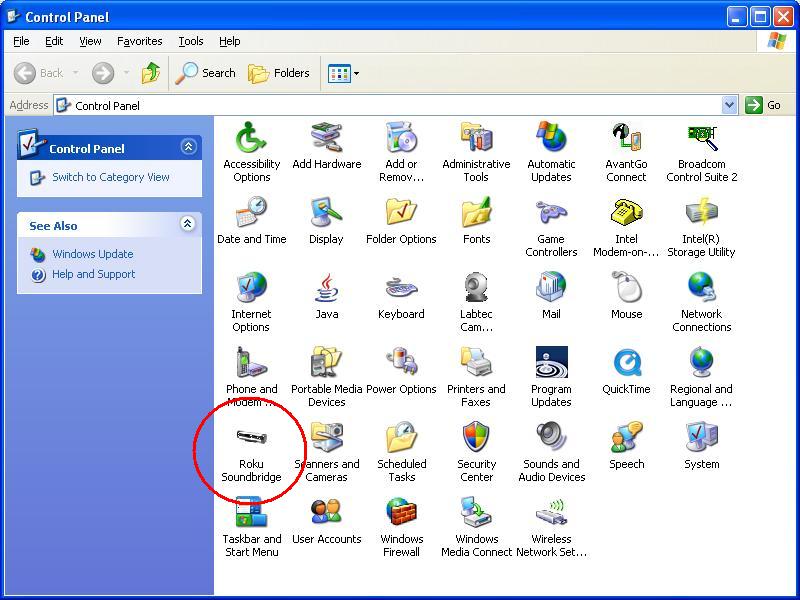Open Accessibility Options applet
Viewport: 800px width, 600px height.
(x=251, y=138)
